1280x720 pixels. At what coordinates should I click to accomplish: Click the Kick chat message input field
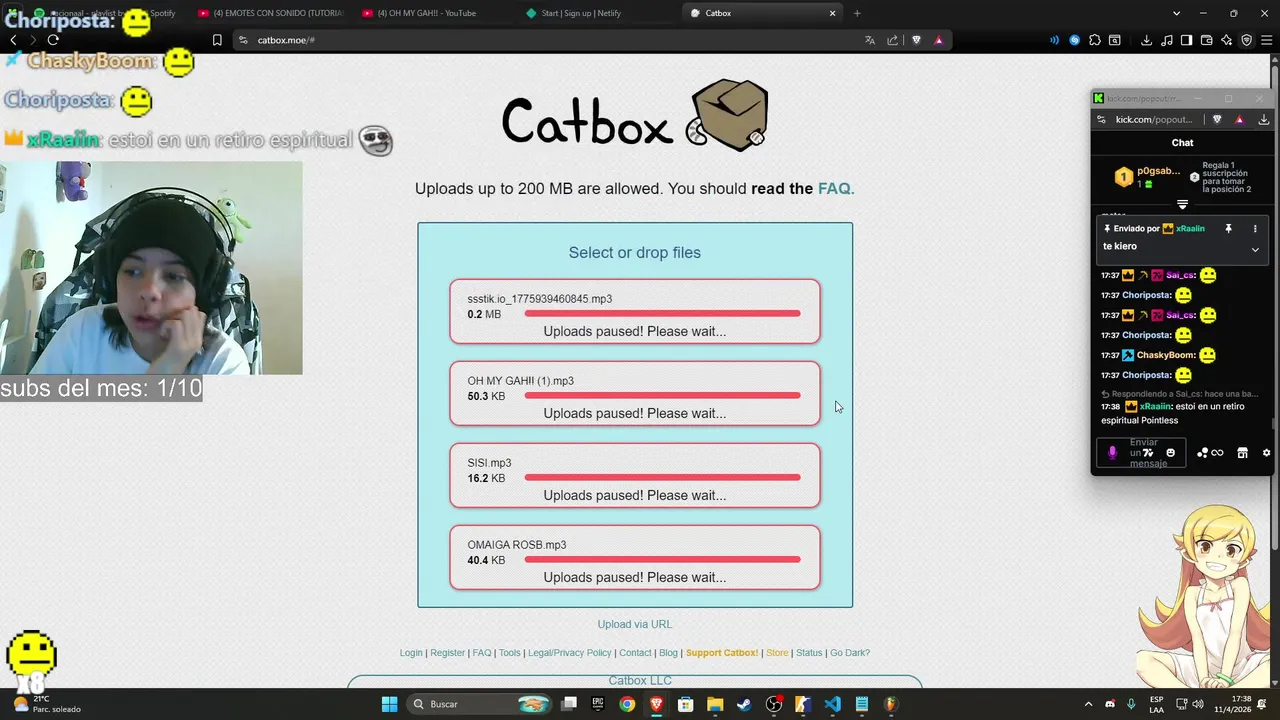point(1141,453)
